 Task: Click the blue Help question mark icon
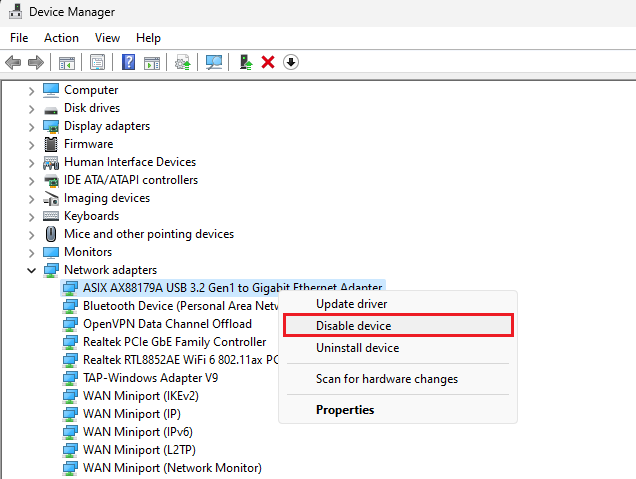pos(128,62)
